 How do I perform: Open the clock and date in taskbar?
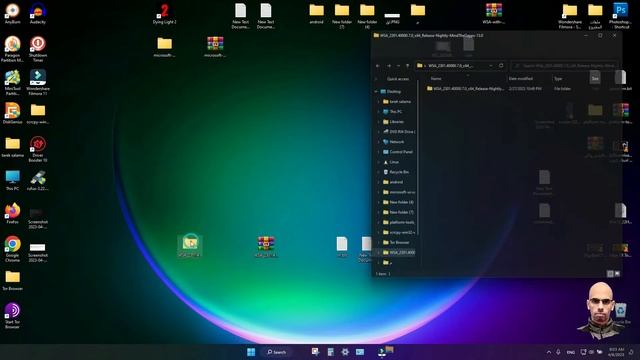pos(616,352)
